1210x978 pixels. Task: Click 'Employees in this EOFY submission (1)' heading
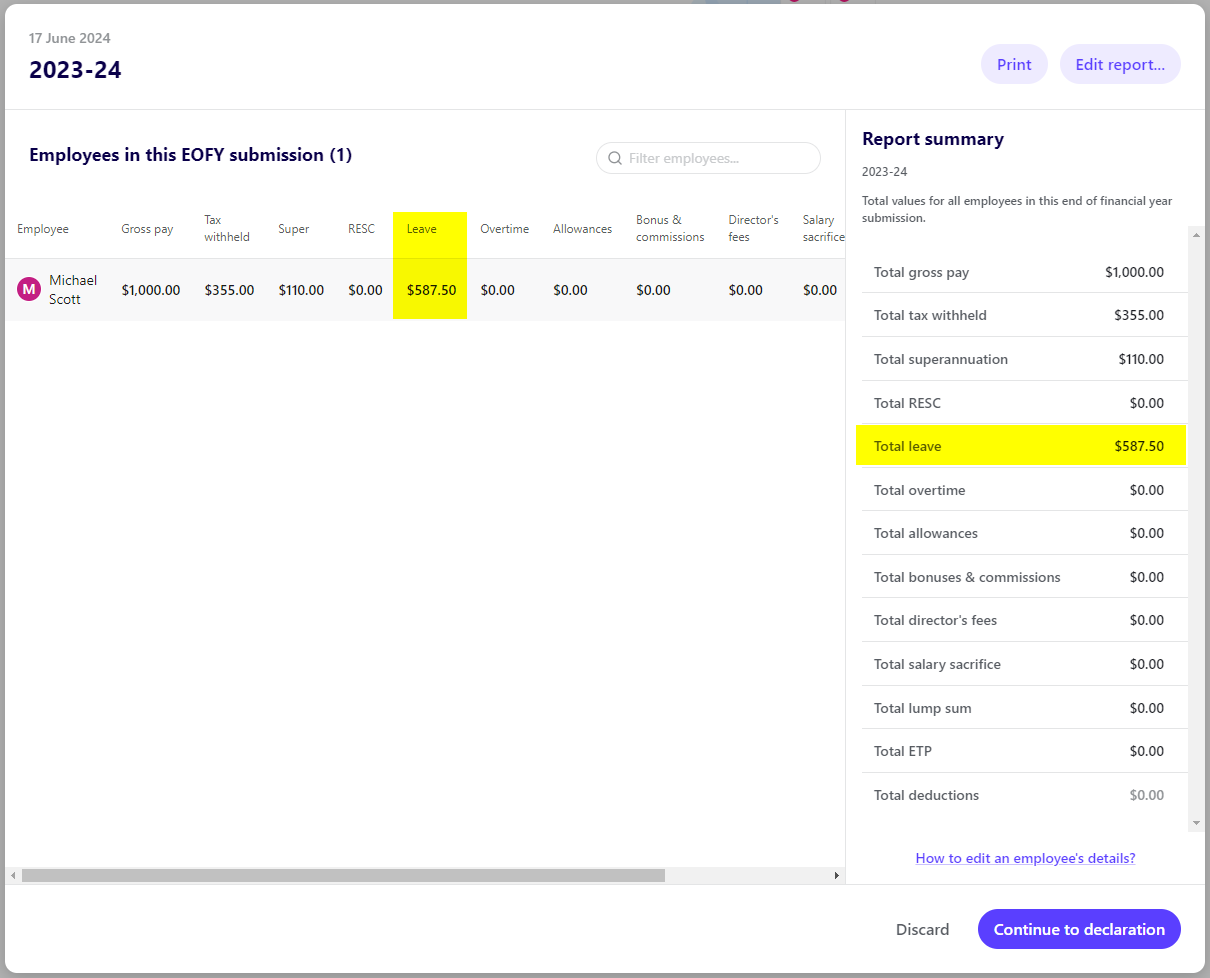(191, 155)
